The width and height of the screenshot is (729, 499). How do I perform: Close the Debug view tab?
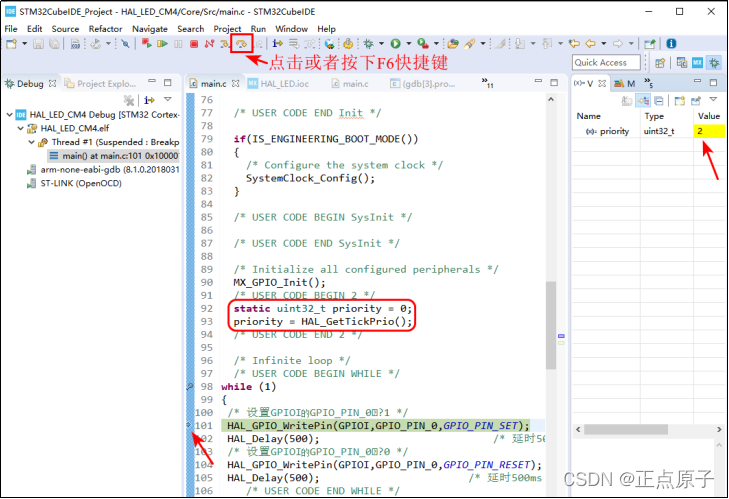click(x=53, y=83)
